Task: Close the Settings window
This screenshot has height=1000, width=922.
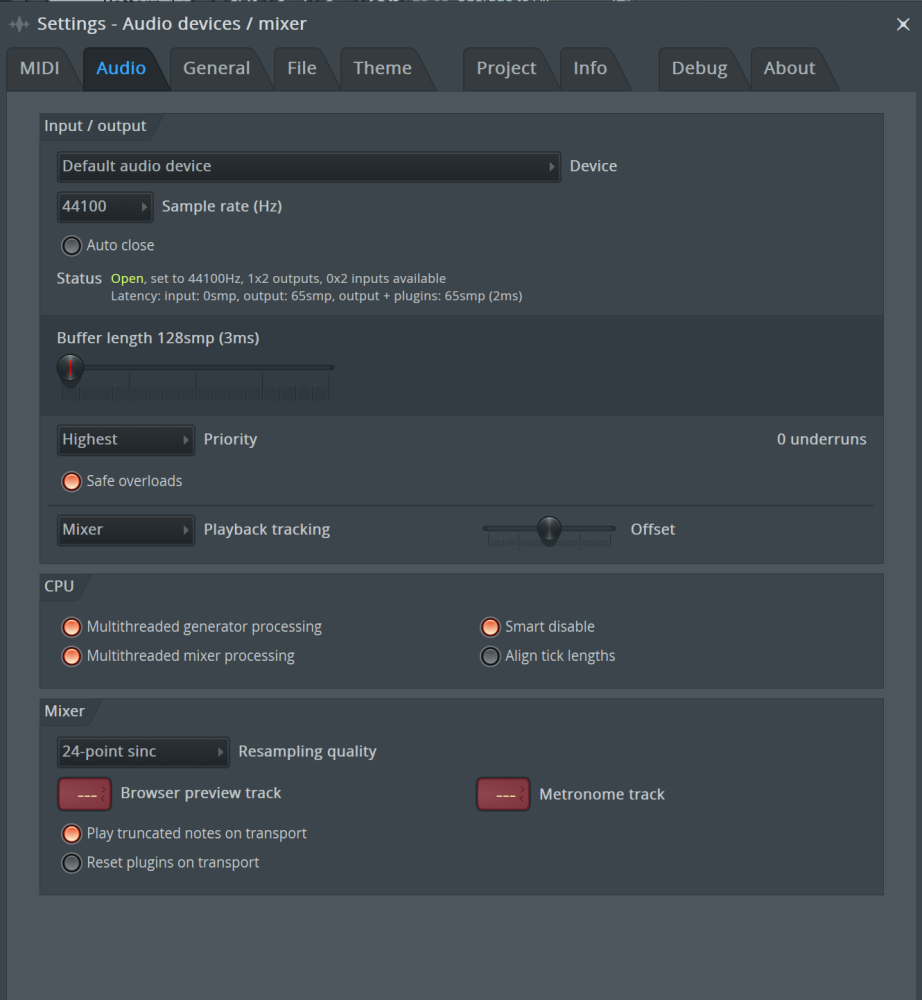Action: point(903,24)
